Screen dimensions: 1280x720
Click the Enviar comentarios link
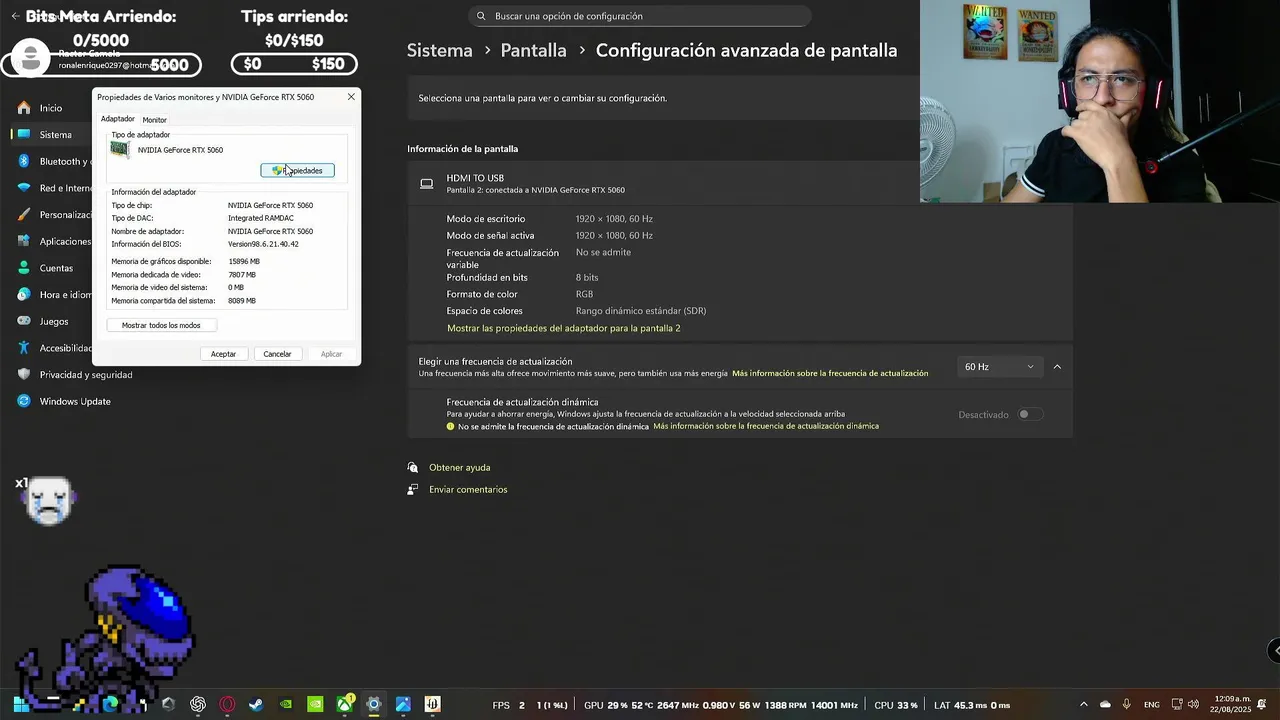point(468,489)
